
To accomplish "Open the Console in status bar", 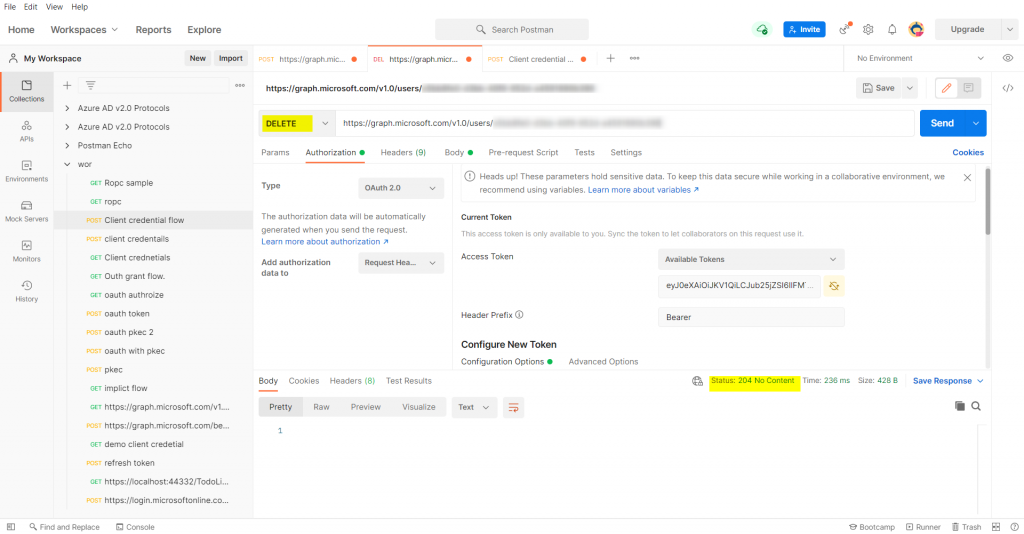I will [x=135, y=527].
